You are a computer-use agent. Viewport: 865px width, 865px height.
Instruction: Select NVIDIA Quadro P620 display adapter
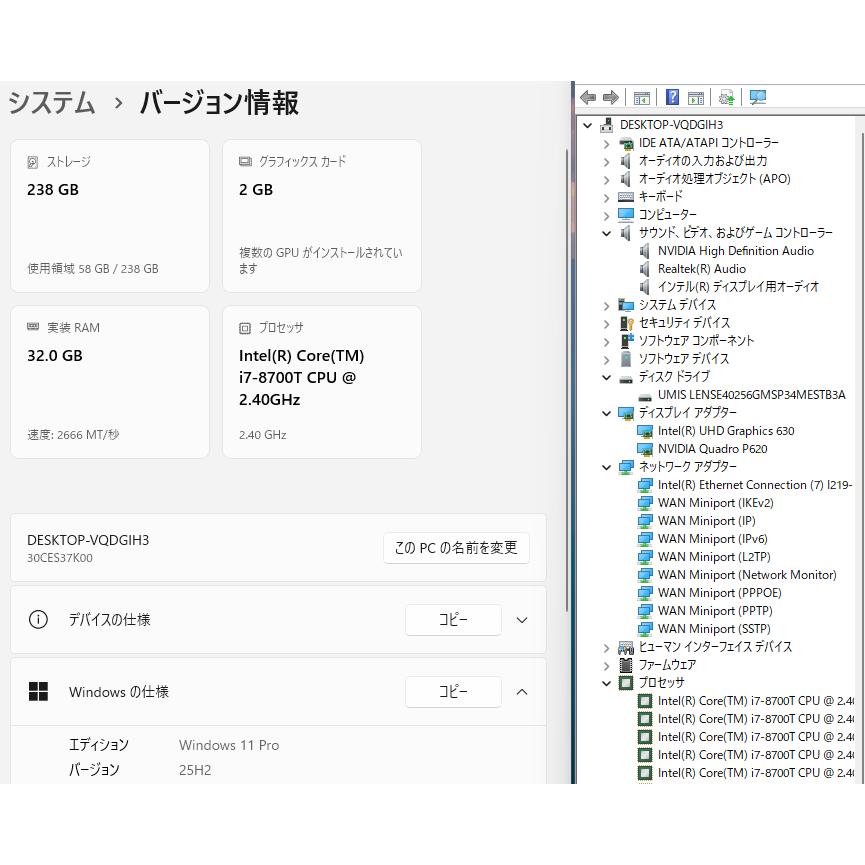click(712, 449)
